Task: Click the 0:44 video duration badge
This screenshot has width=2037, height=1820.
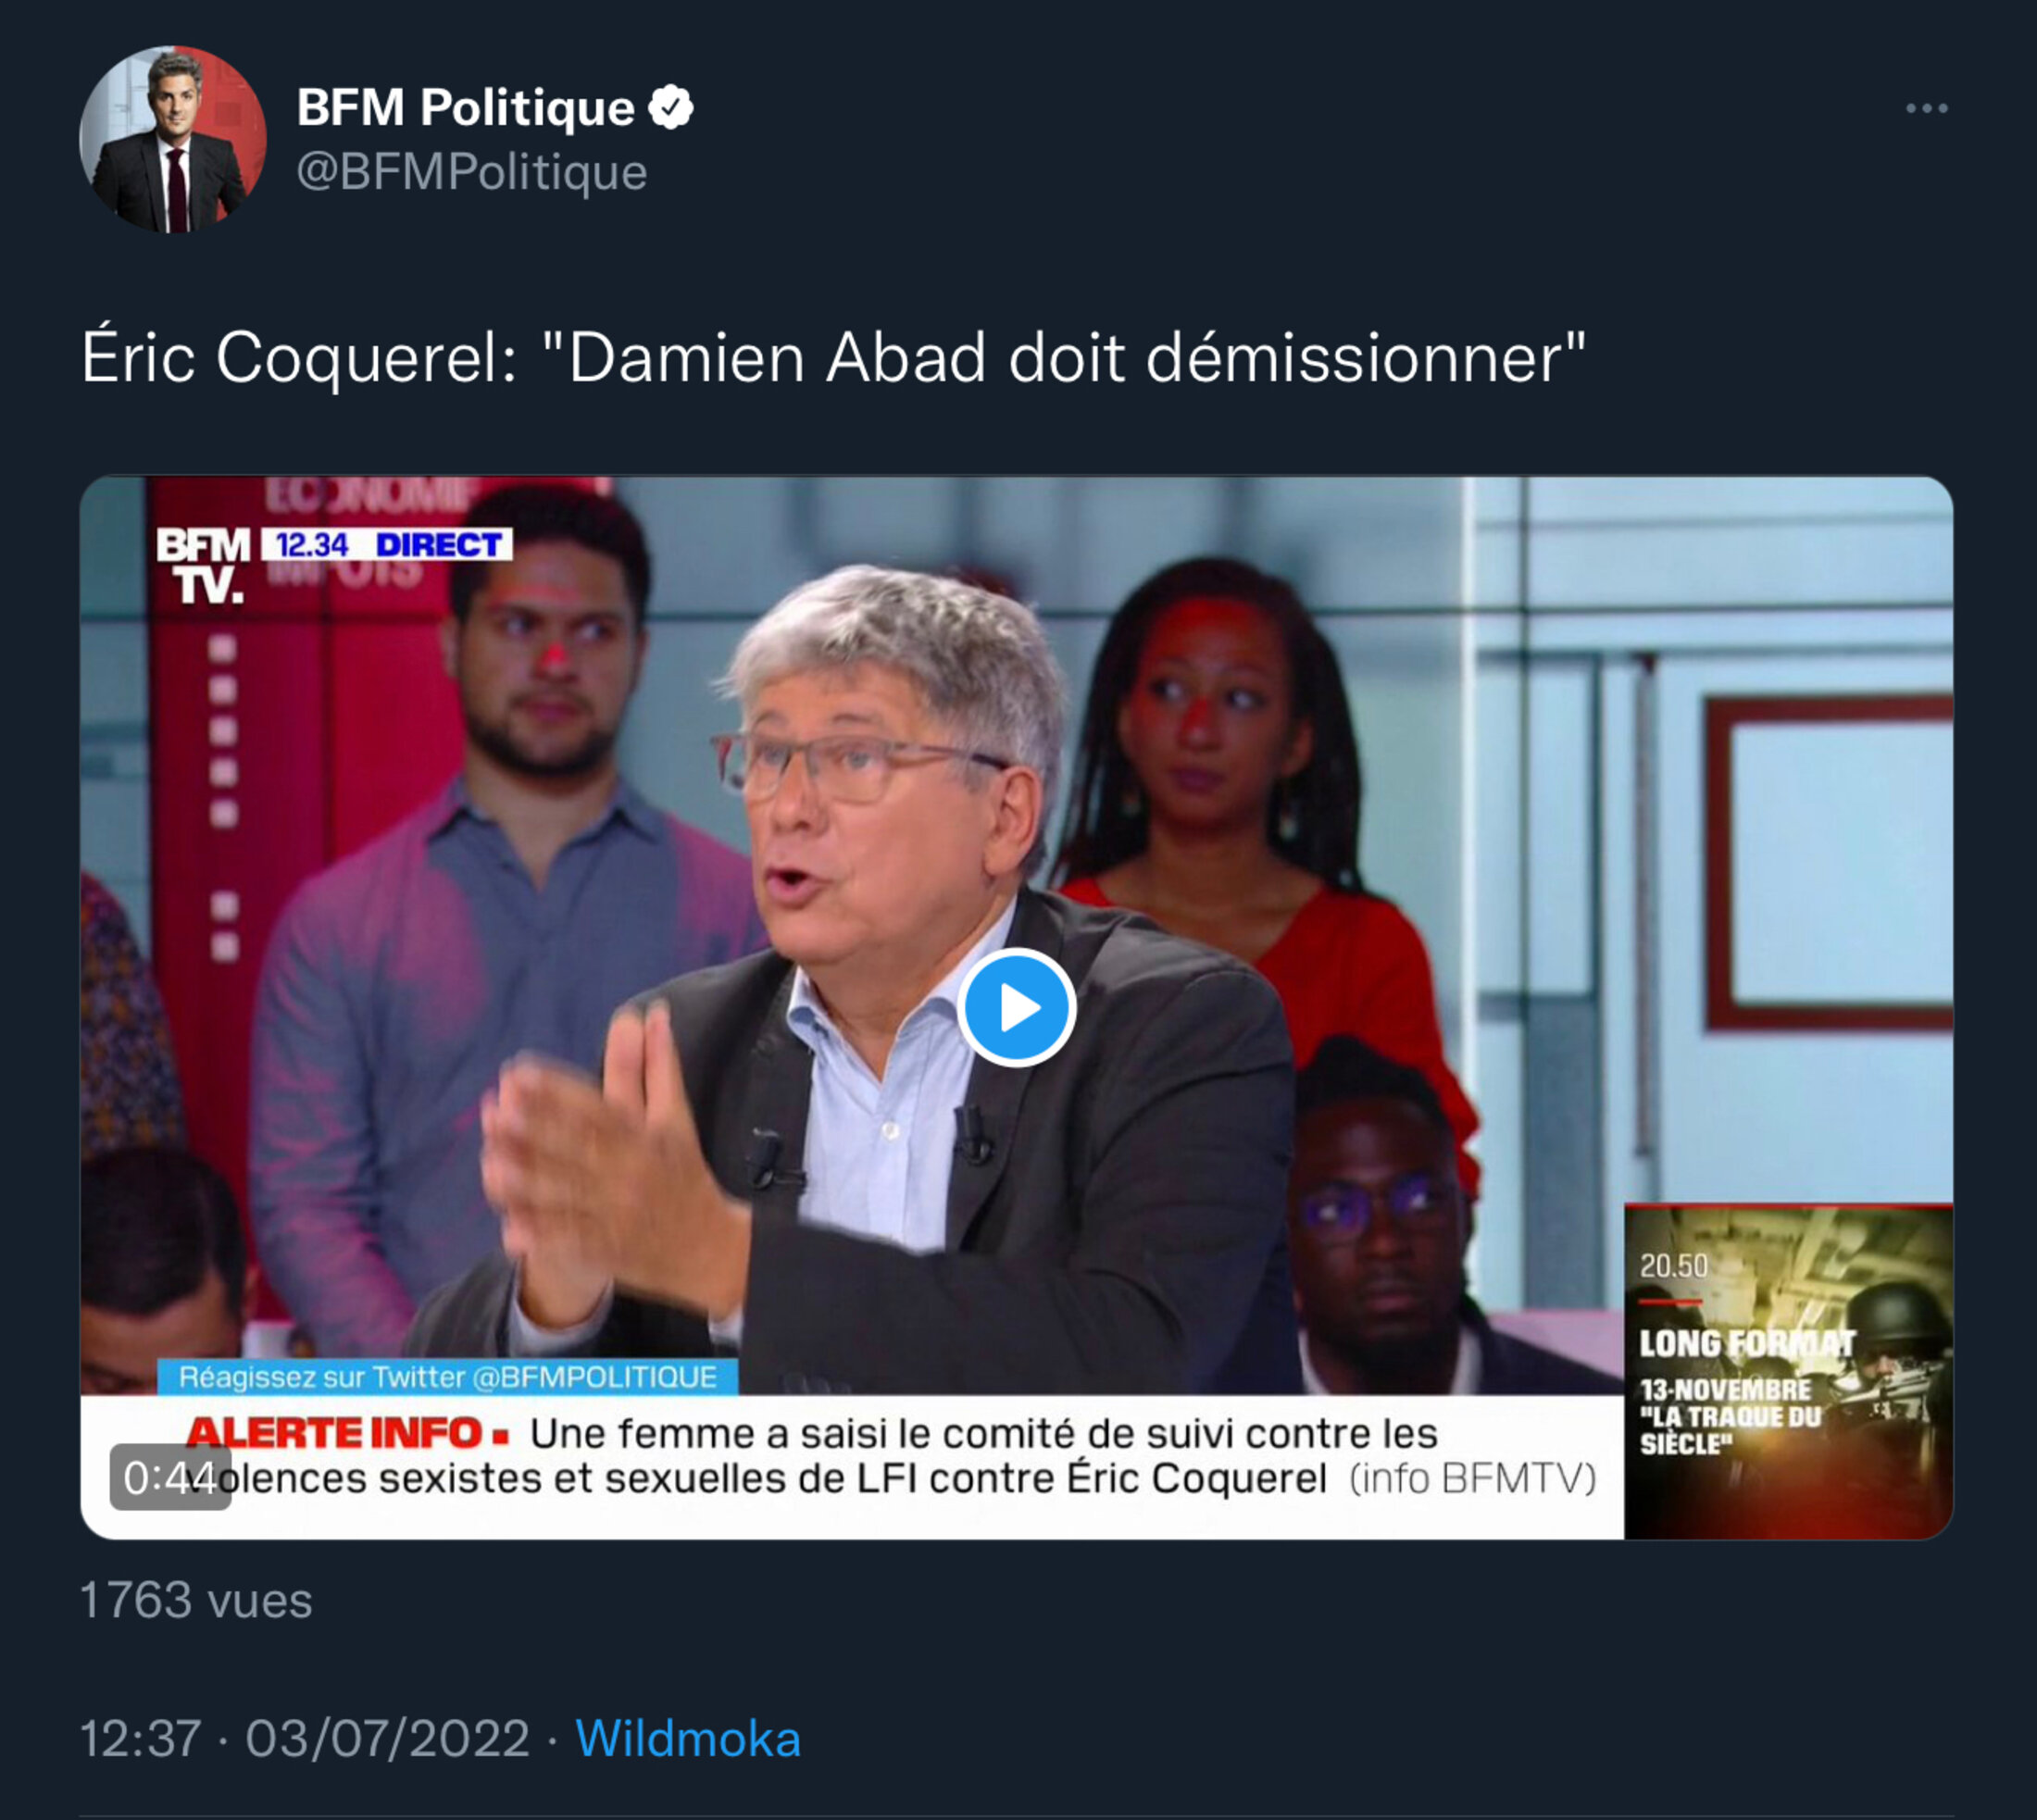Action: pos(170,1477)
